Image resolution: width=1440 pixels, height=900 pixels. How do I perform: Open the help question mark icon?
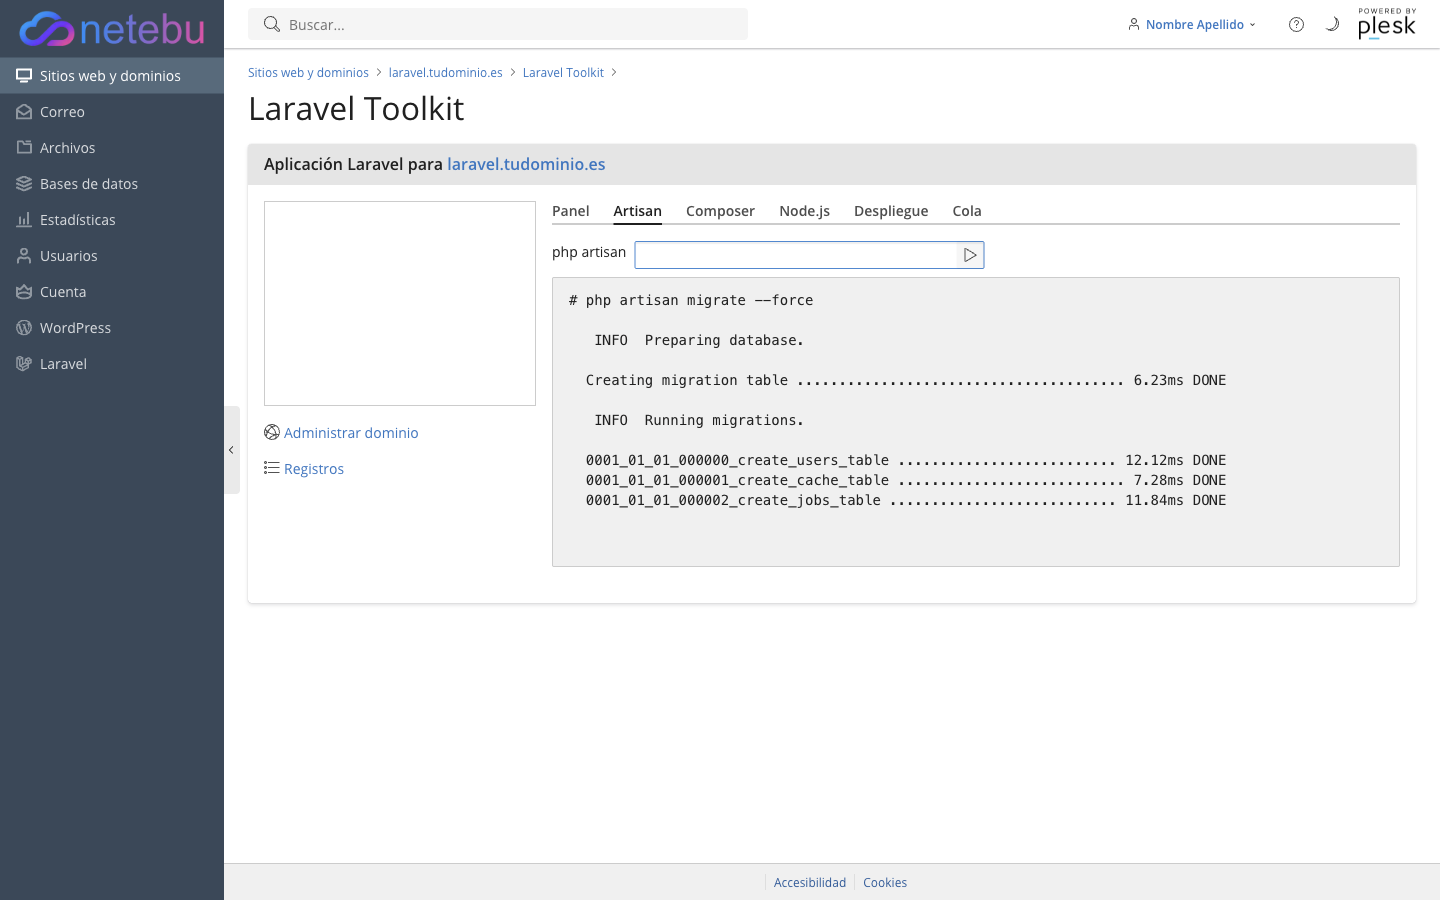click(1296, 24)
